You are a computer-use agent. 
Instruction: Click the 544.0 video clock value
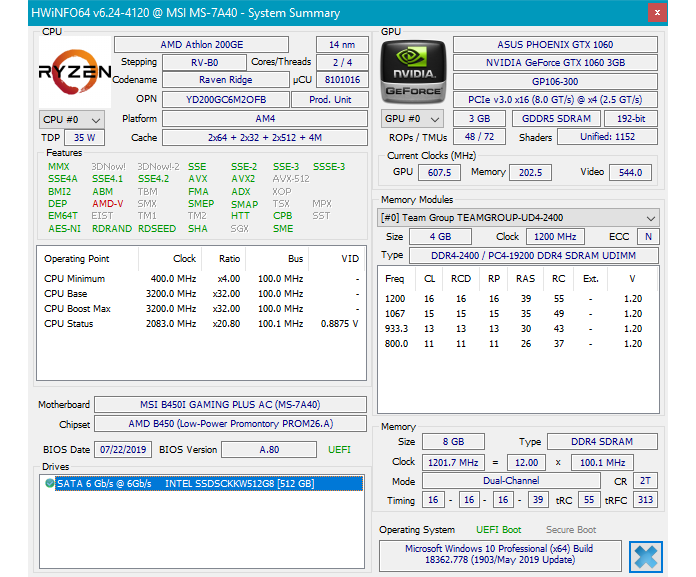pos(630,173)
